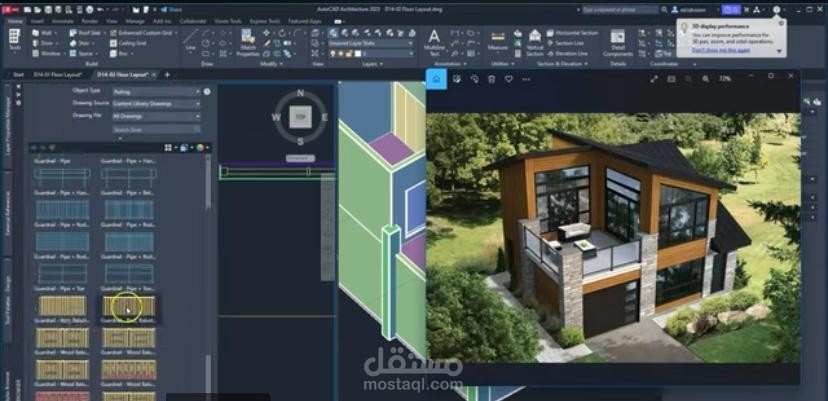Click the zoom-in magnifier in image viewer
828x401 pixels.
705,79
